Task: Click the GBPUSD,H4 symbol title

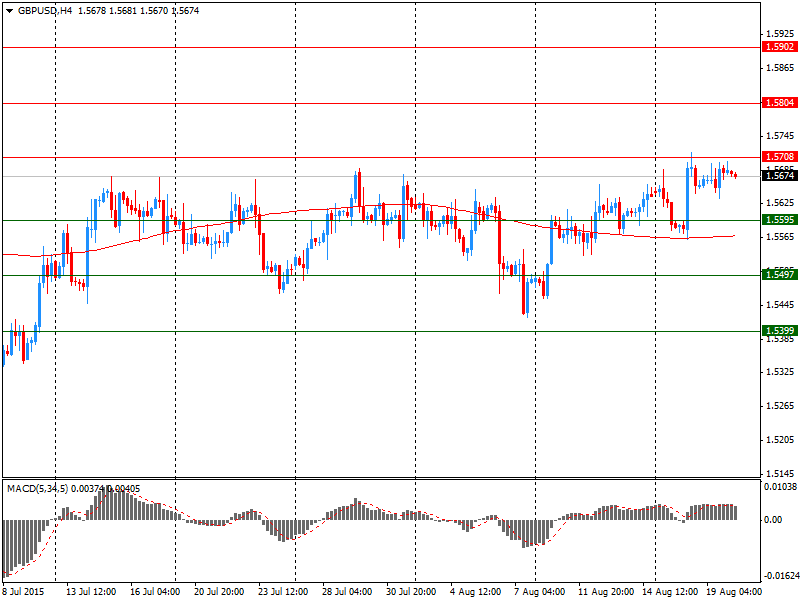Action: 45,10
